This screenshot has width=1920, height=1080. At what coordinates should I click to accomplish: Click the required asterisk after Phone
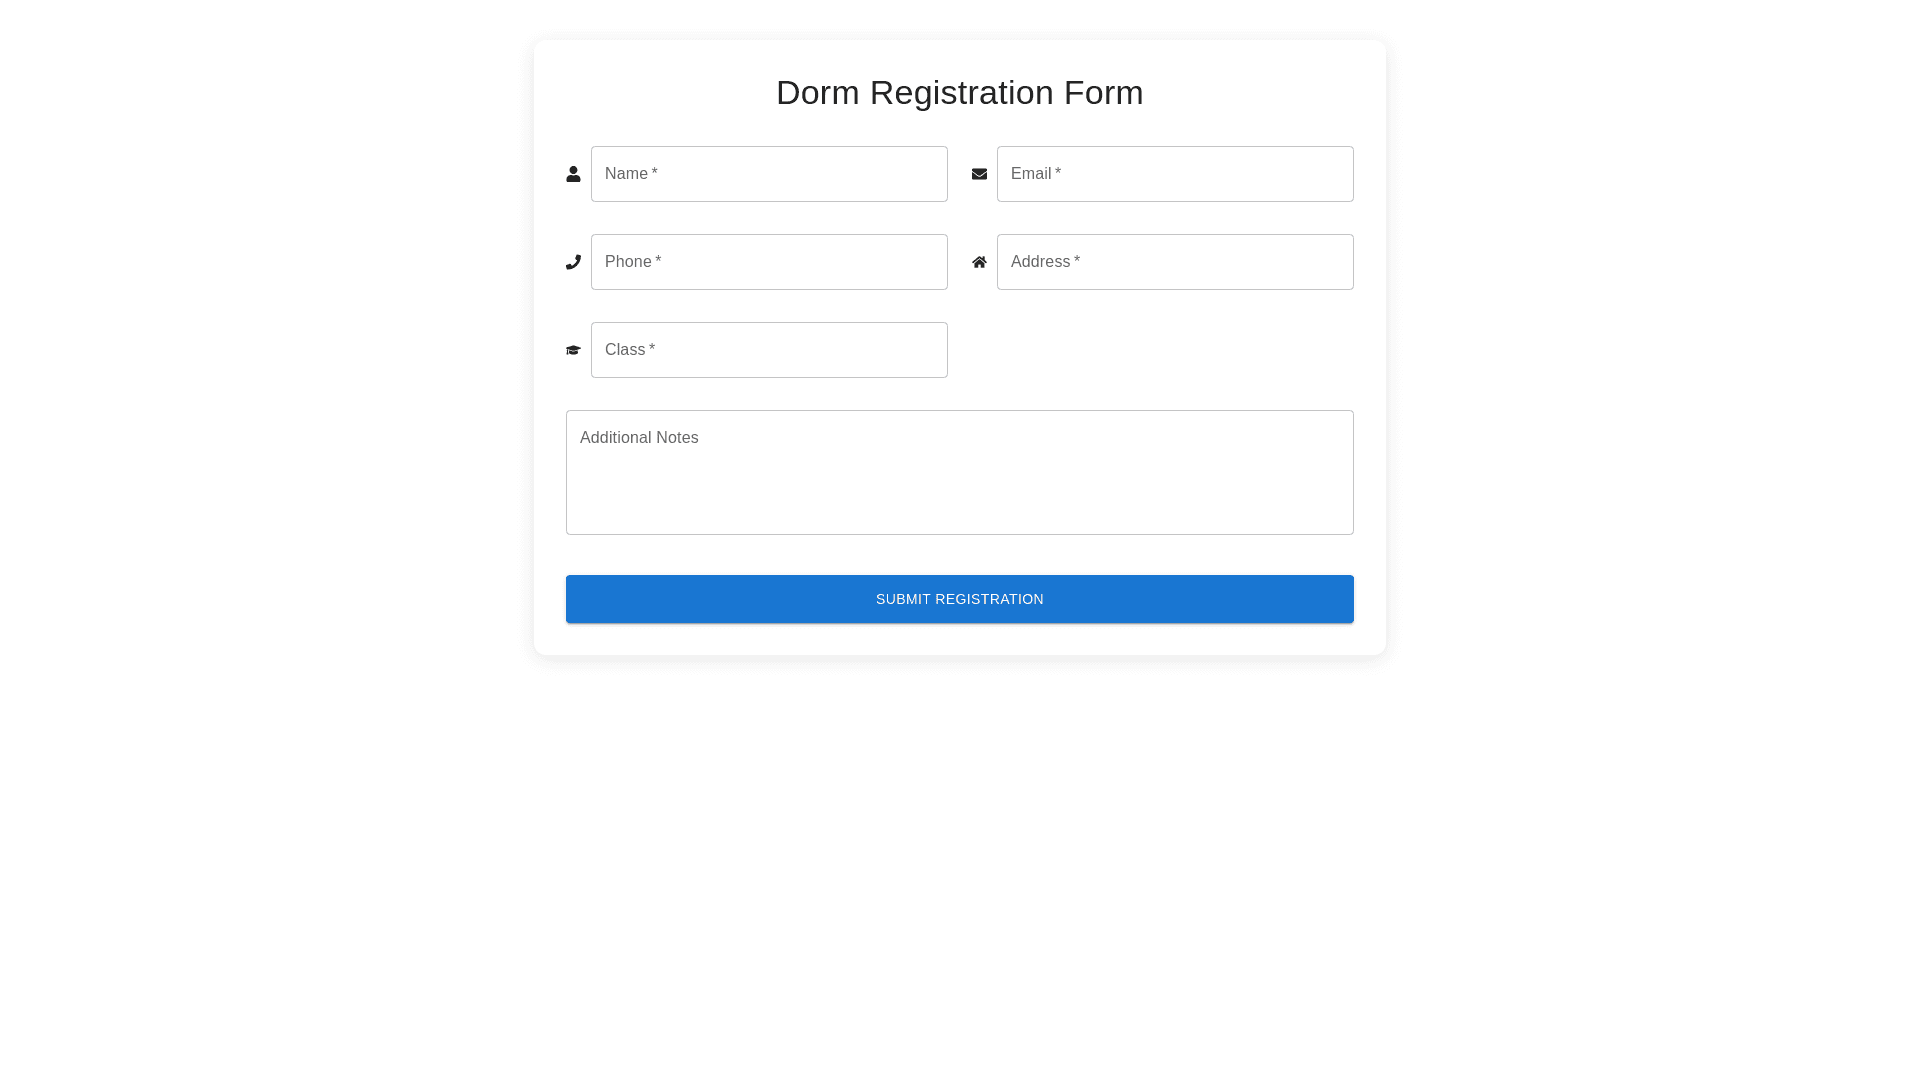[658, 261]
